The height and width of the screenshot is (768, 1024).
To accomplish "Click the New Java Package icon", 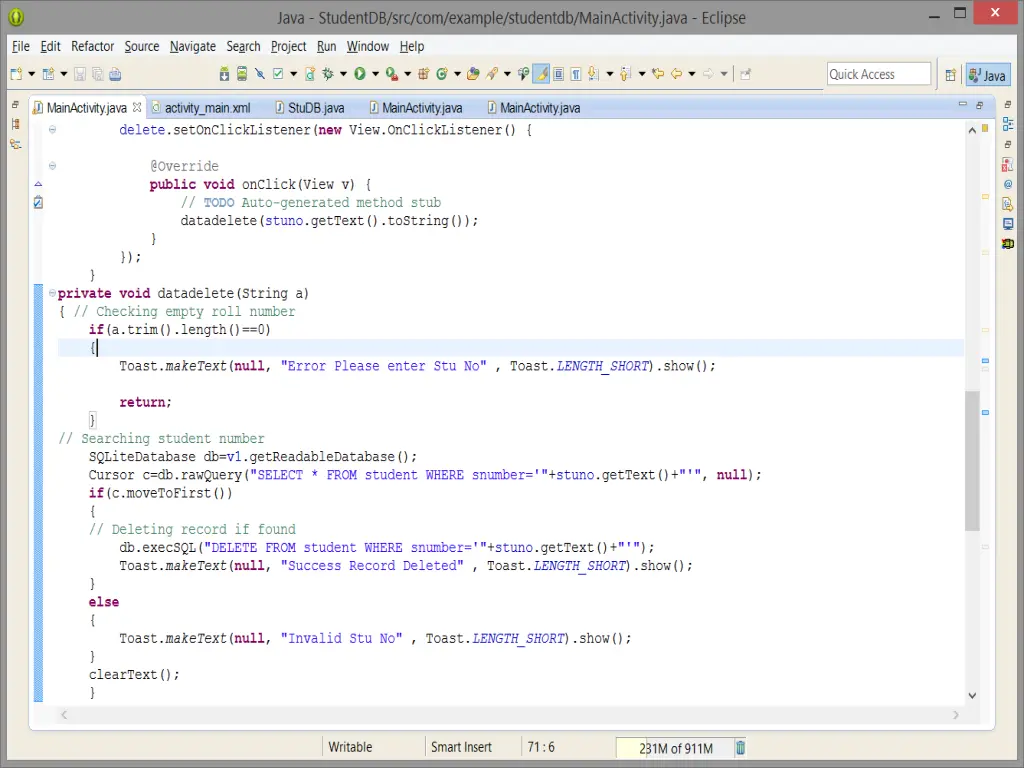I will 423,74.
